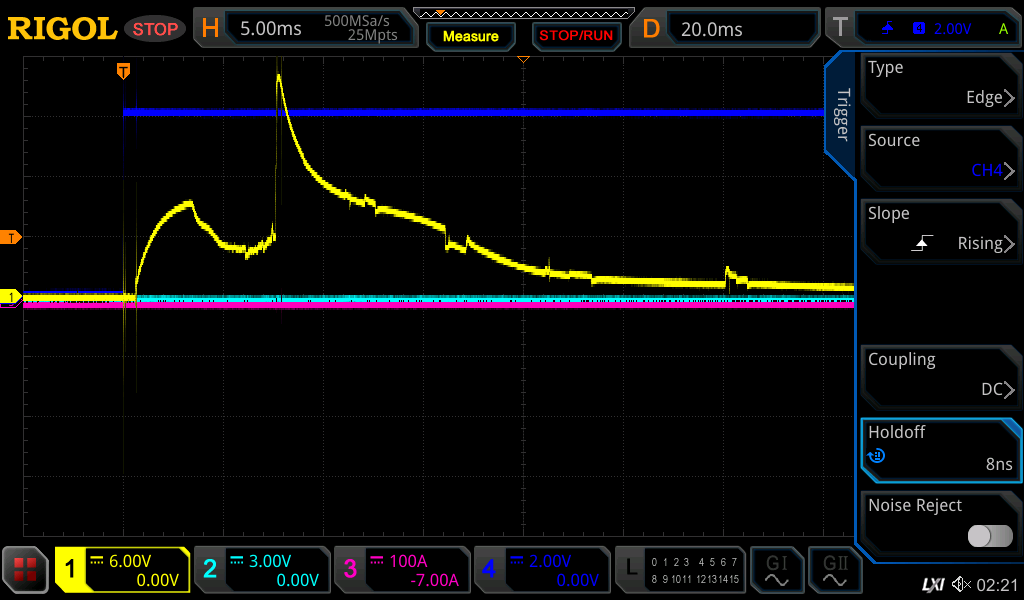The height and width of the screenshot is (600, 1024).
Task: Click the STOP status badge
Action: (155, 29)
